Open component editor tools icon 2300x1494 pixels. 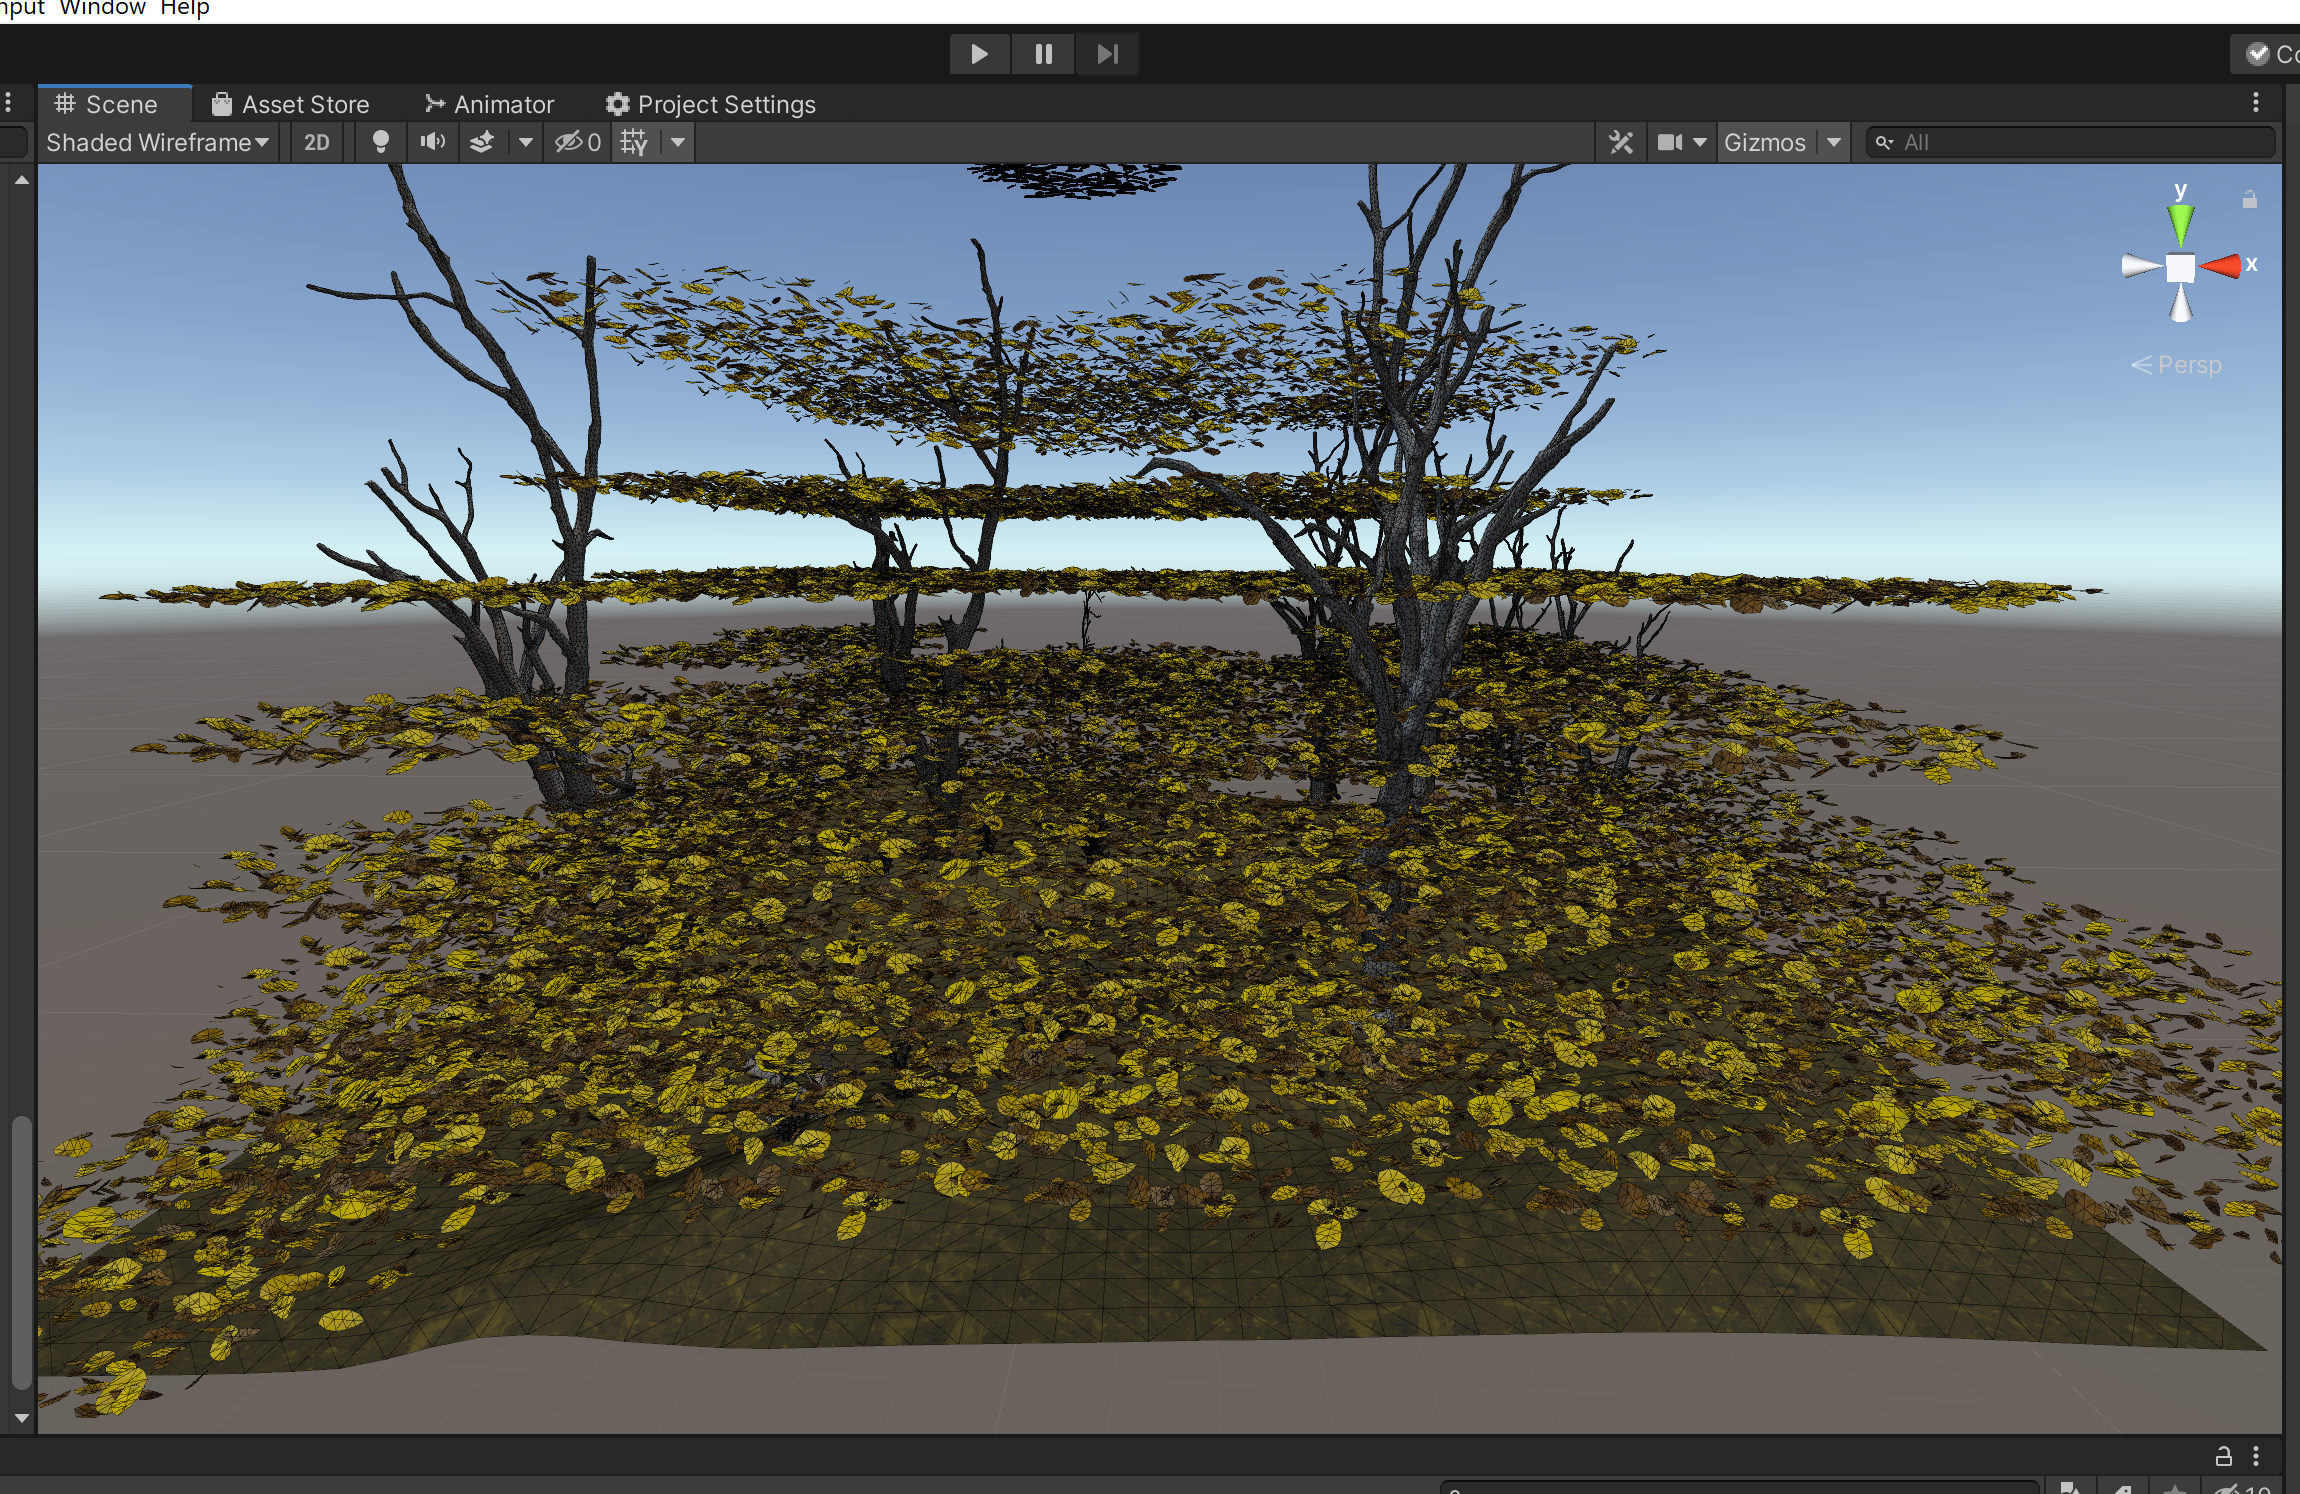1620,142
